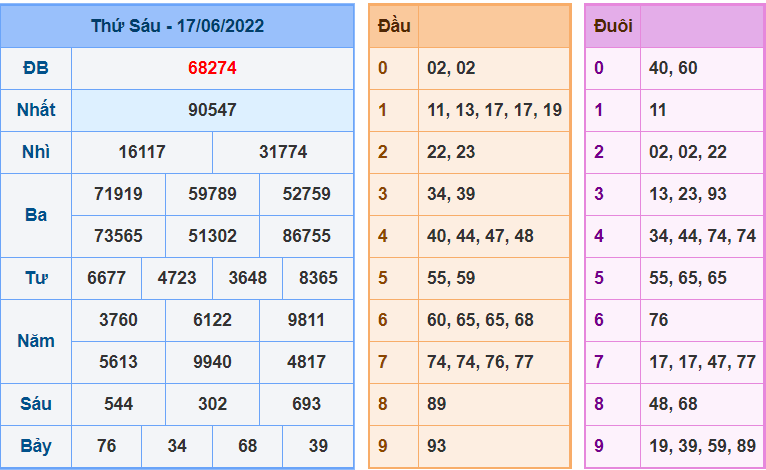Click the Đuôi column header
The height and width of the screenshot is (470, 766).
click(x=613, y=25)
